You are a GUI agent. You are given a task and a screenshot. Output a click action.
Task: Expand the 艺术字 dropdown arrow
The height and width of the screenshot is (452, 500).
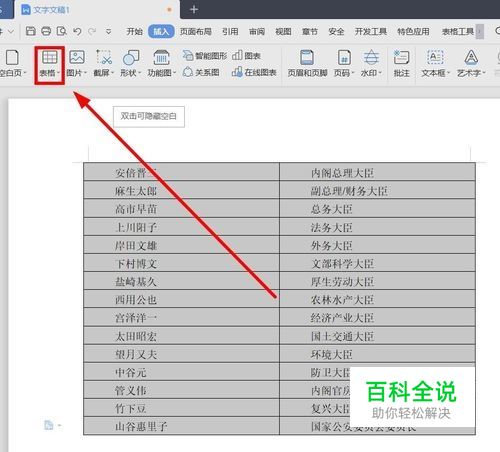[484, 73]
